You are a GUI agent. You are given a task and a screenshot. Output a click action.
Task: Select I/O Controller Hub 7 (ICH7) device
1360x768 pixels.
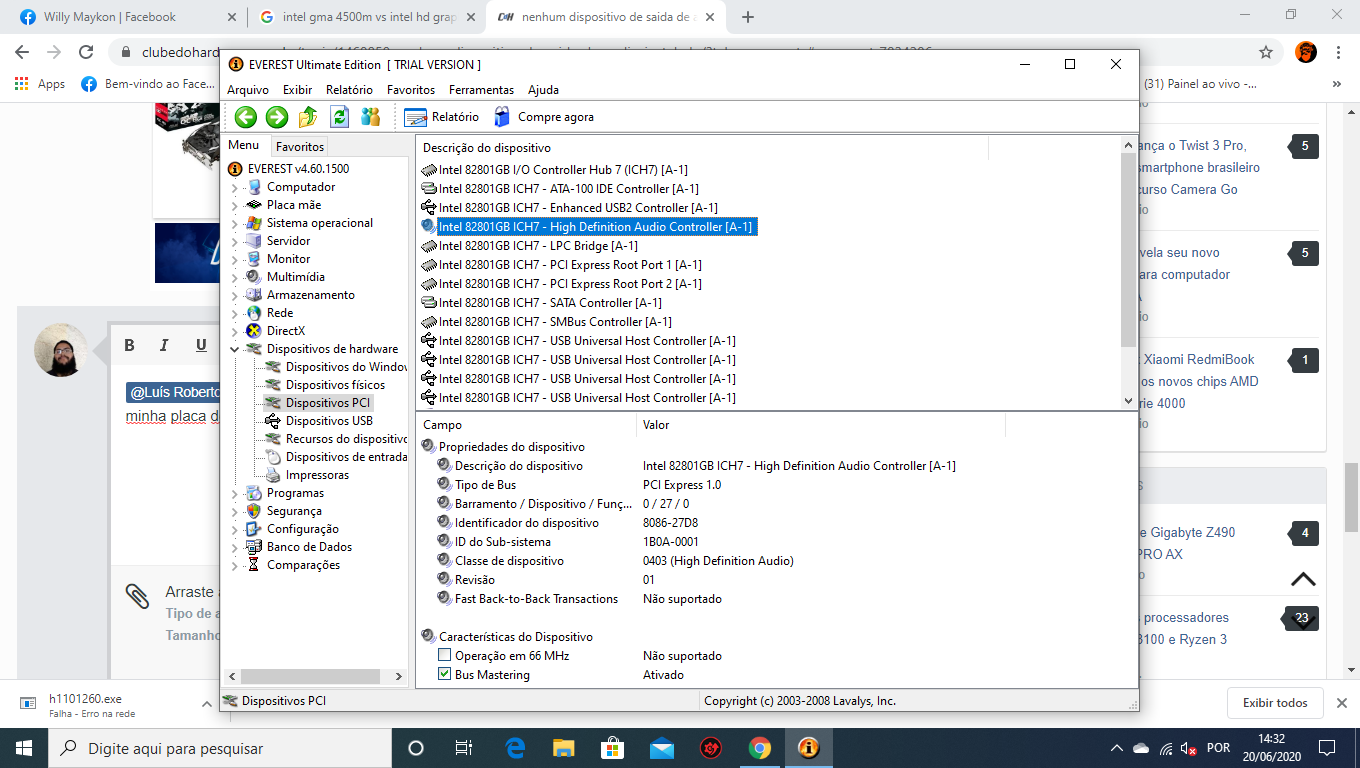563,170
